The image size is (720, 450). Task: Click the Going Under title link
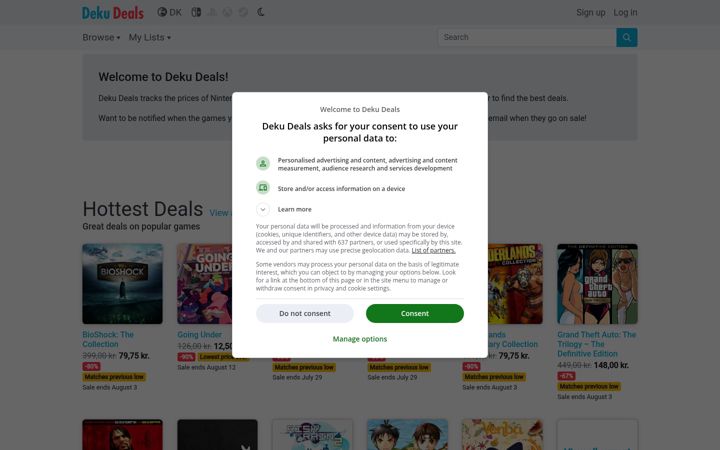(199, 335)
